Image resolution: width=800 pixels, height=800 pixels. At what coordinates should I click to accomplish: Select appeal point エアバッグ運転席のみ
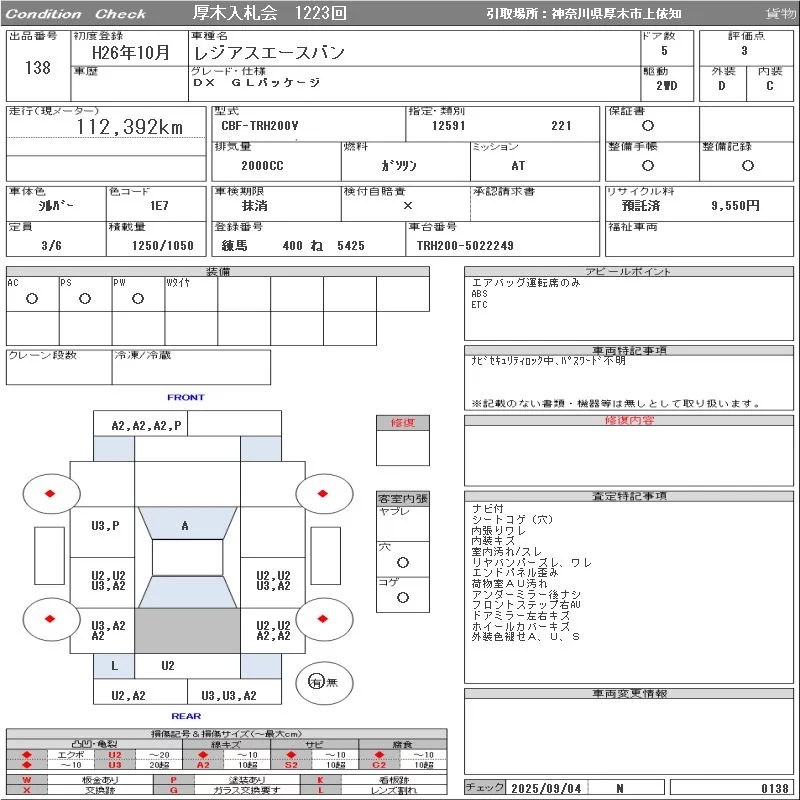point(526,283)
